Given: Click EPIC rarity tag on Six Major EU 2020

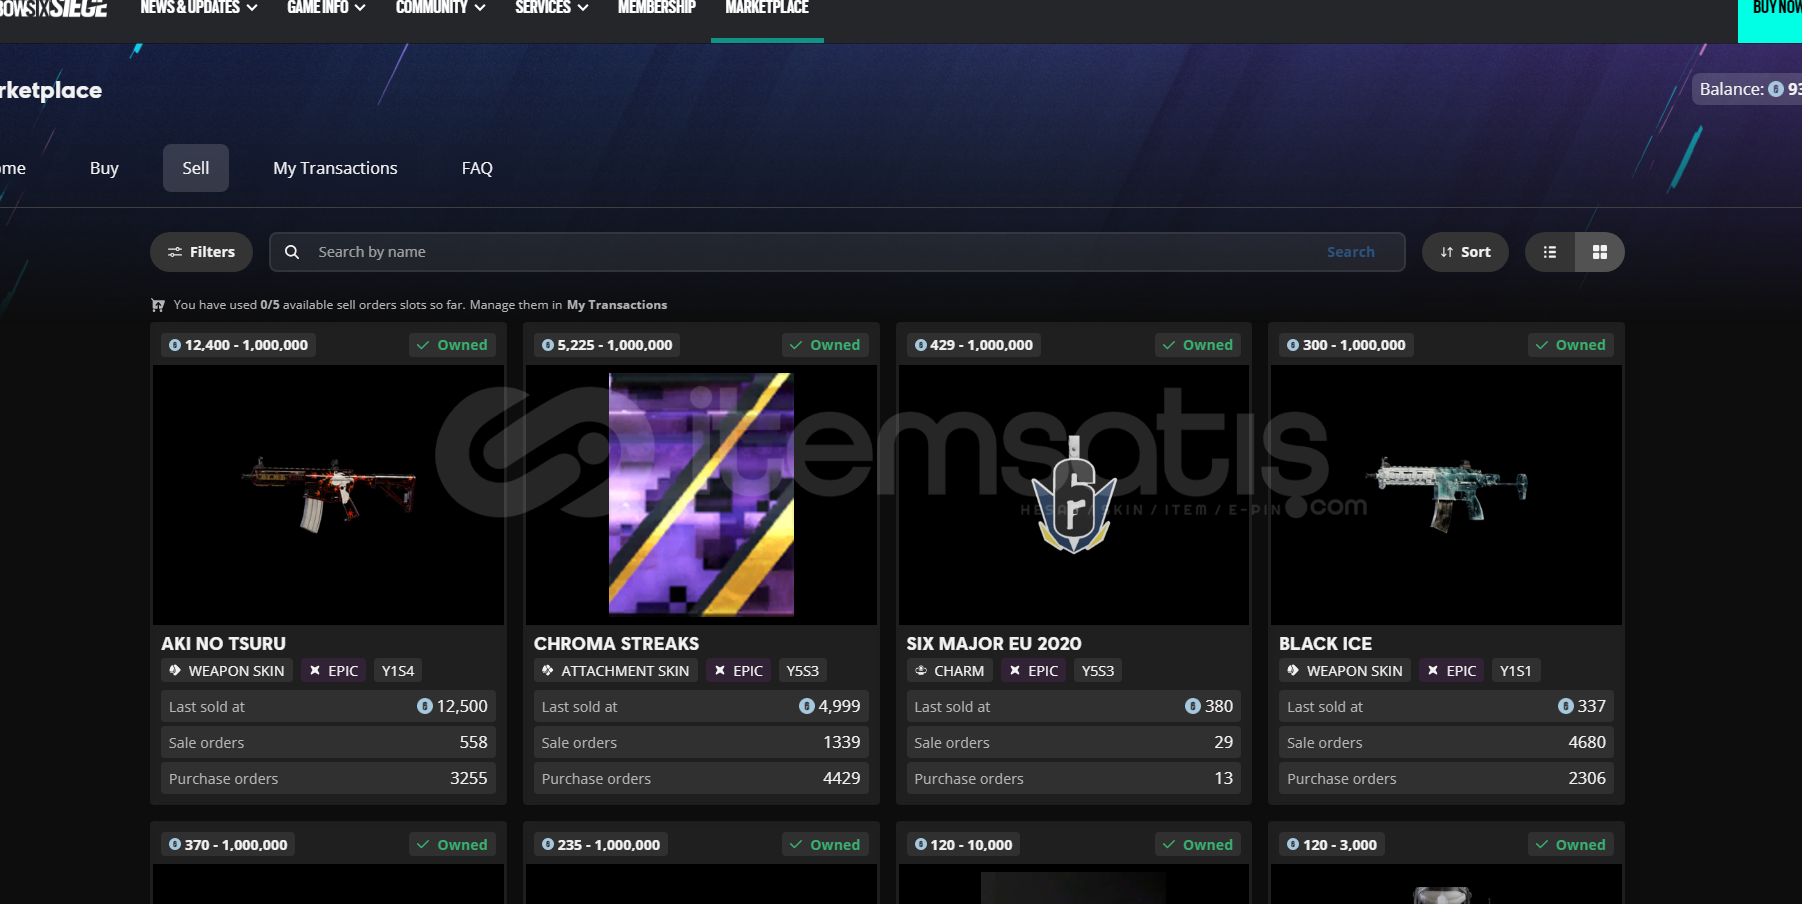Looking at the screenshot, I should pos(1034,671).
